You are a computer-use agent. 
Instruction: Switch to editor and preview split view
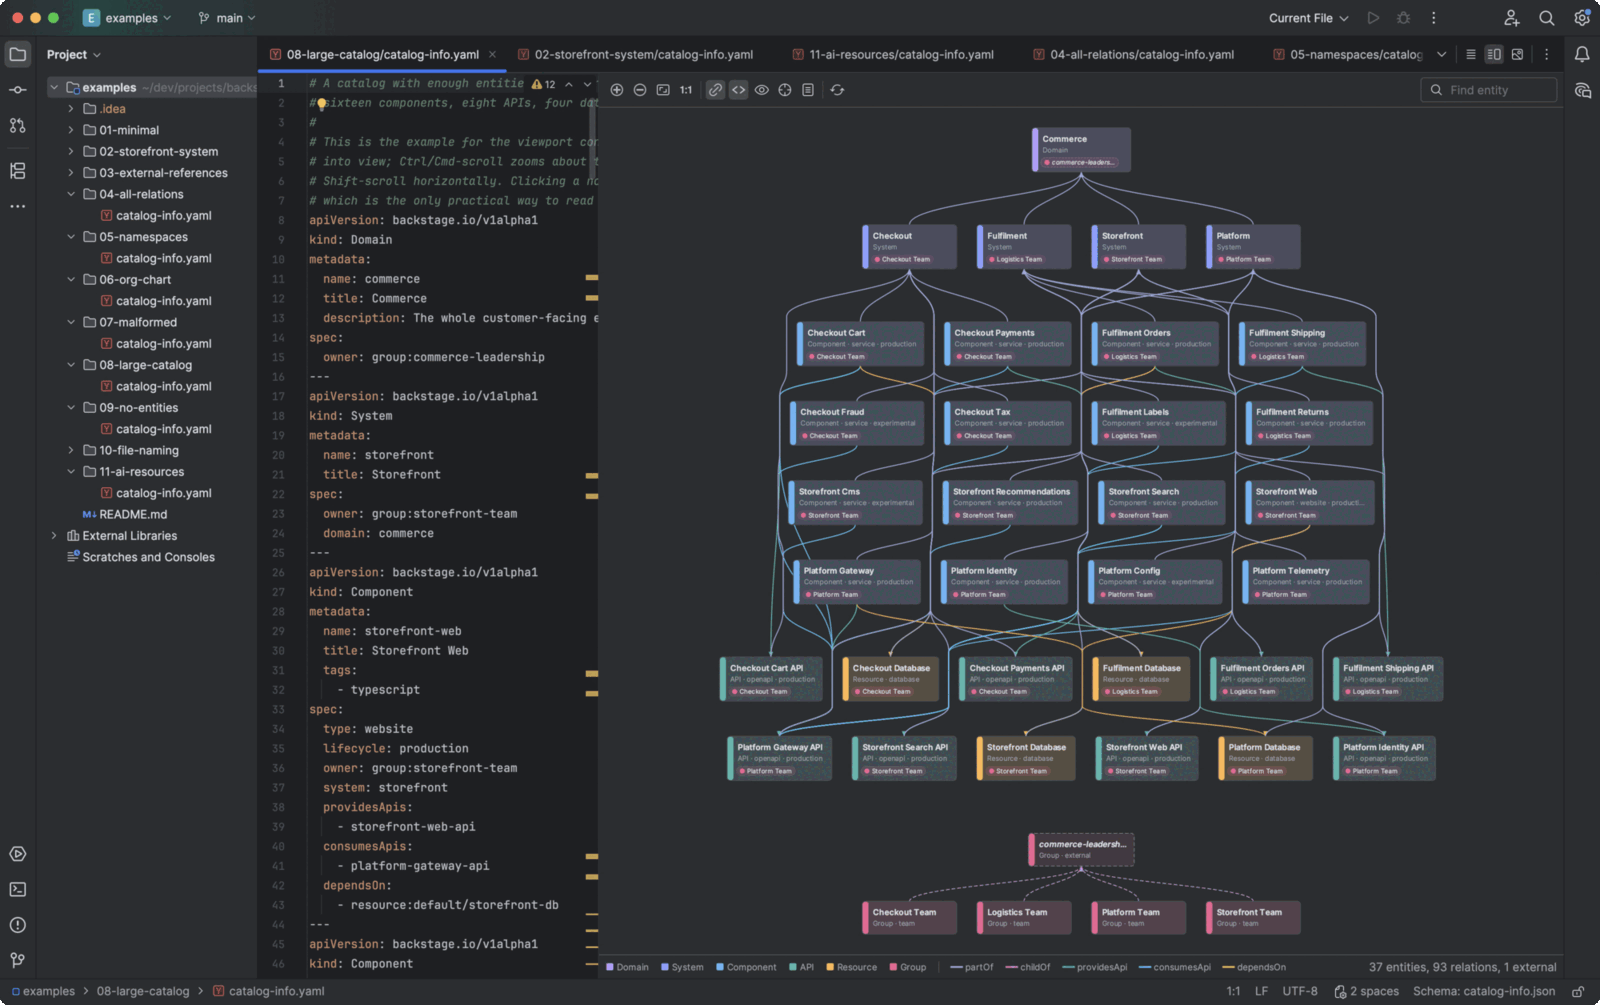click(x=1494, y=54)
